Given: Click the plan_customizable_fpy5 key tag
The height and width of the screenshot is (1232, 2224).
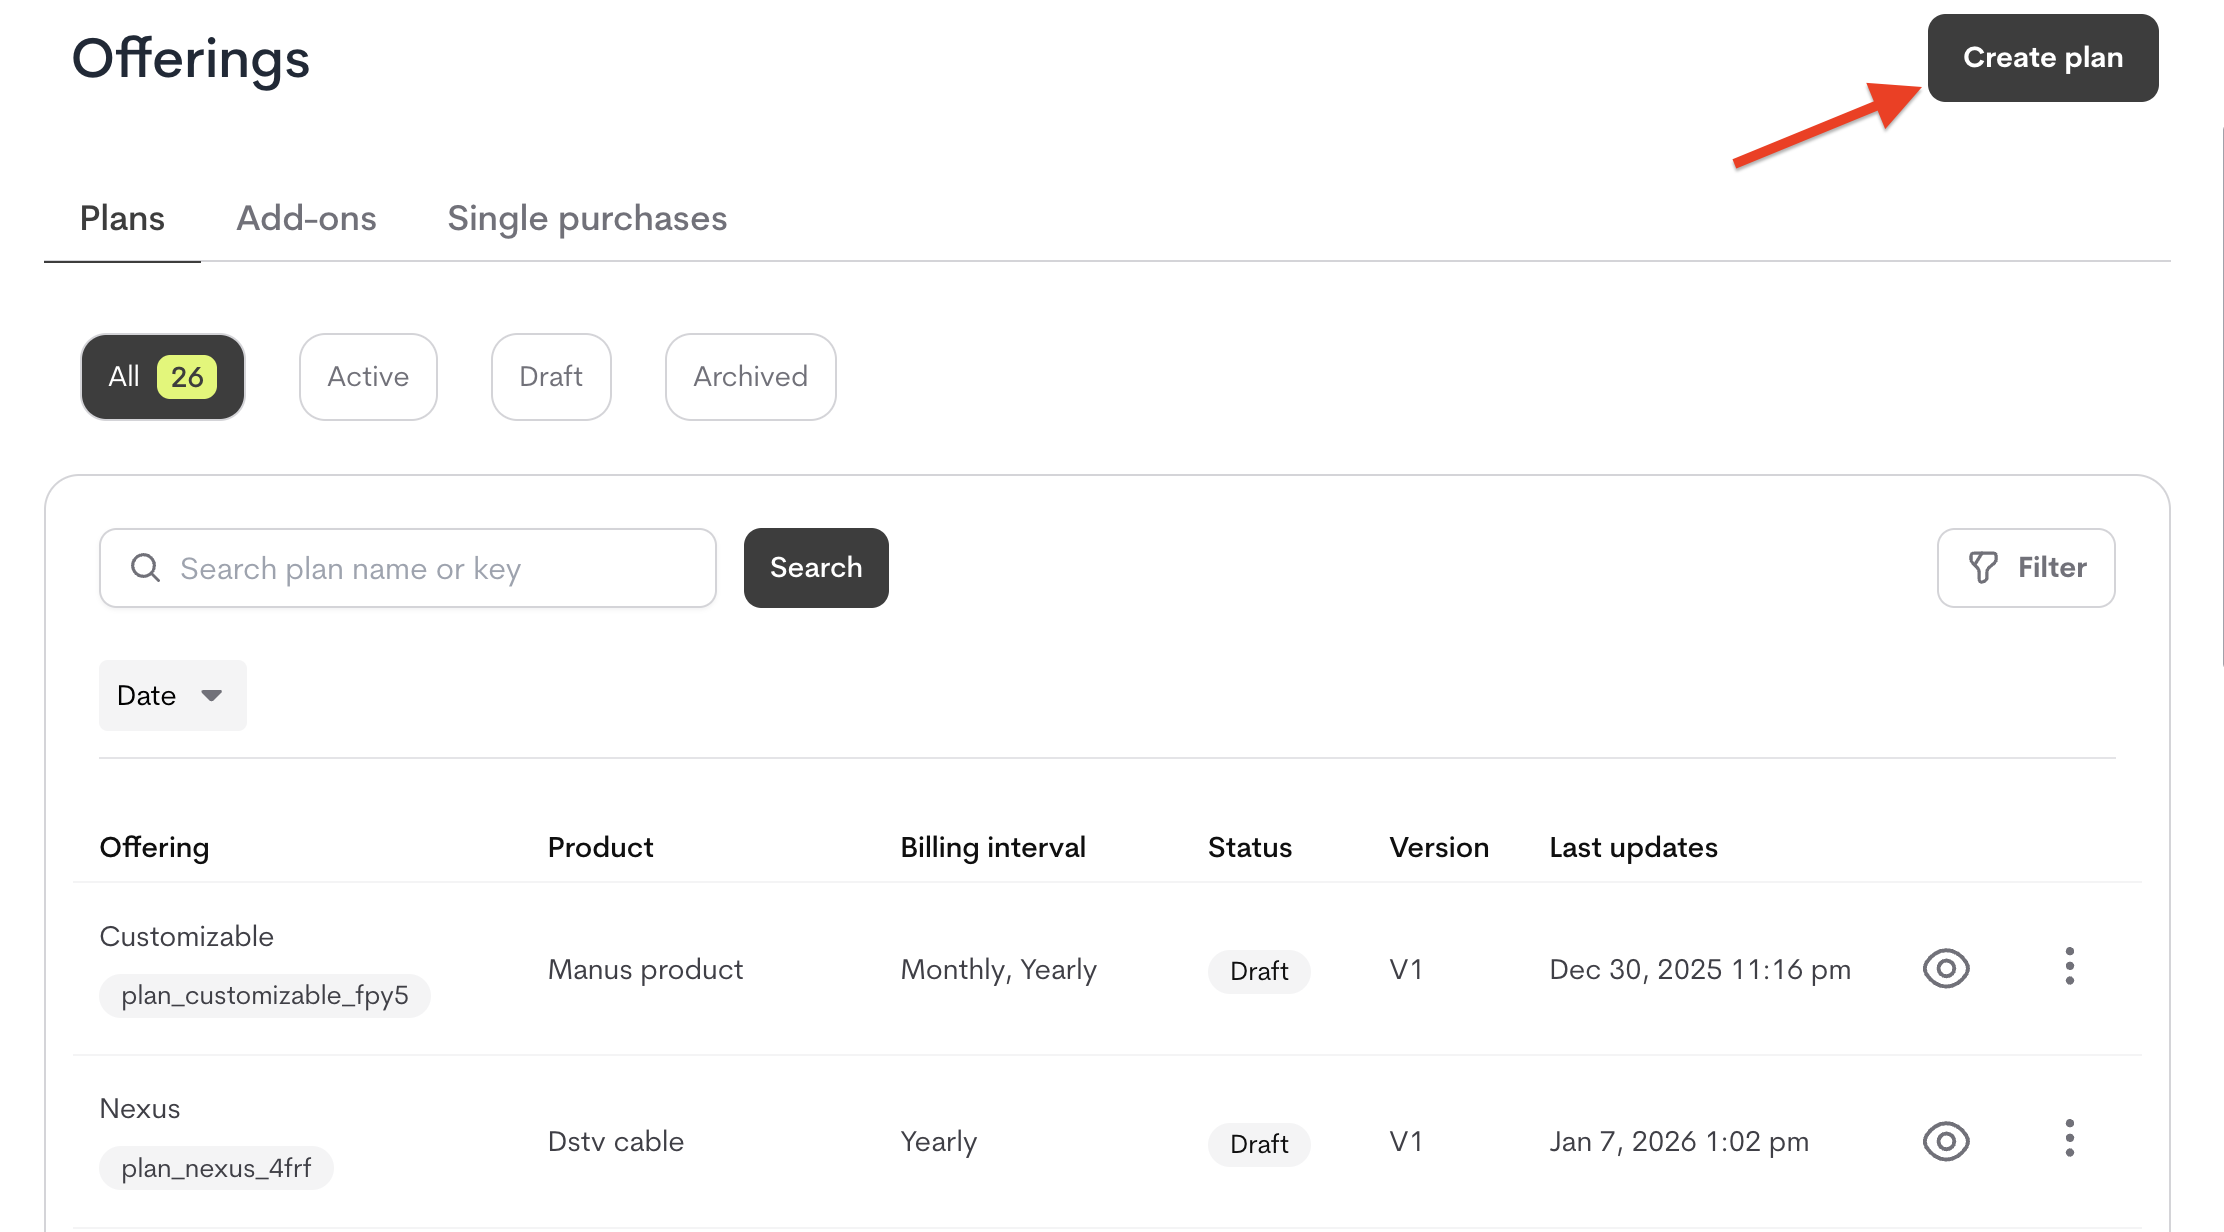Looking at the screenshot, I should click(265, 995).
